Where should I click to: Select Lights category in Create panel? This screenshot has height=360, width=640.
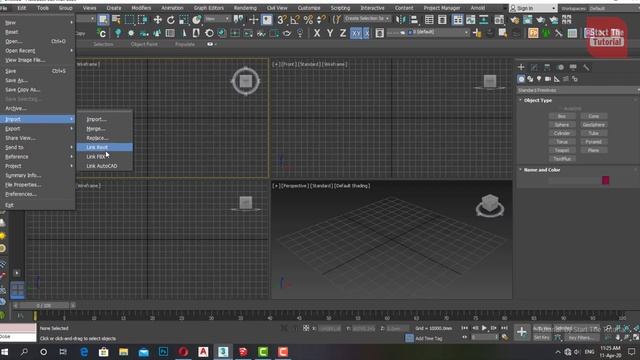[539, 79]
